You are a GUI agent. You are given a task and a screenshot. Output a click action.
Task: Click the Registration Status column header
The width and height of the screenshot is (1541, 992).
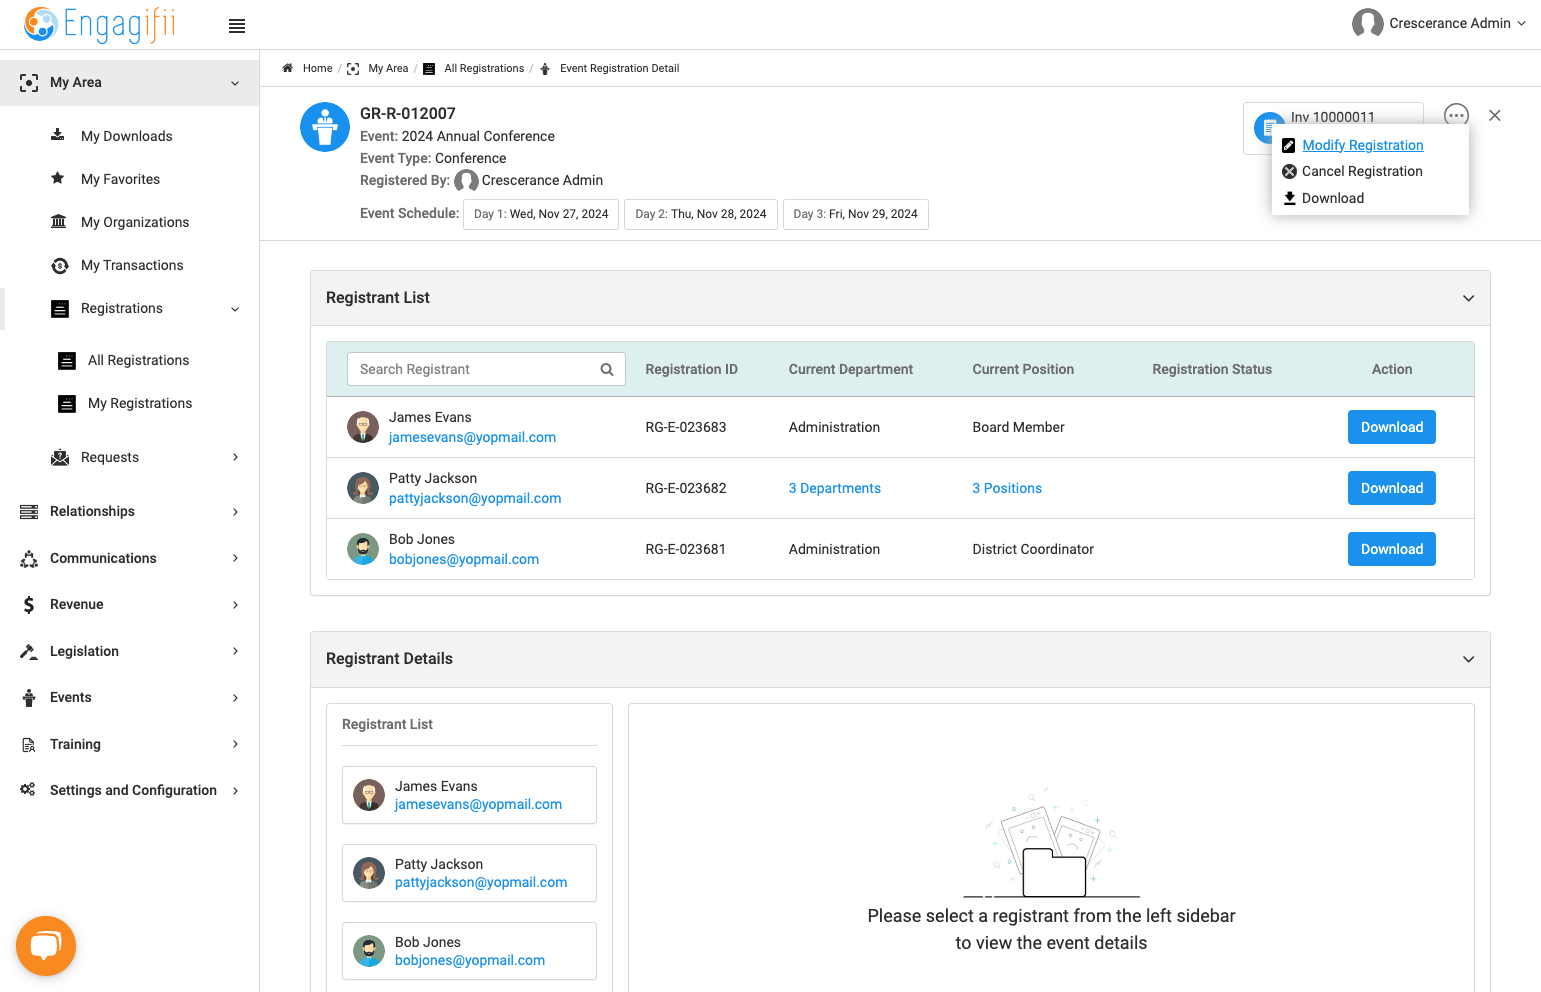click(1212, 369)
